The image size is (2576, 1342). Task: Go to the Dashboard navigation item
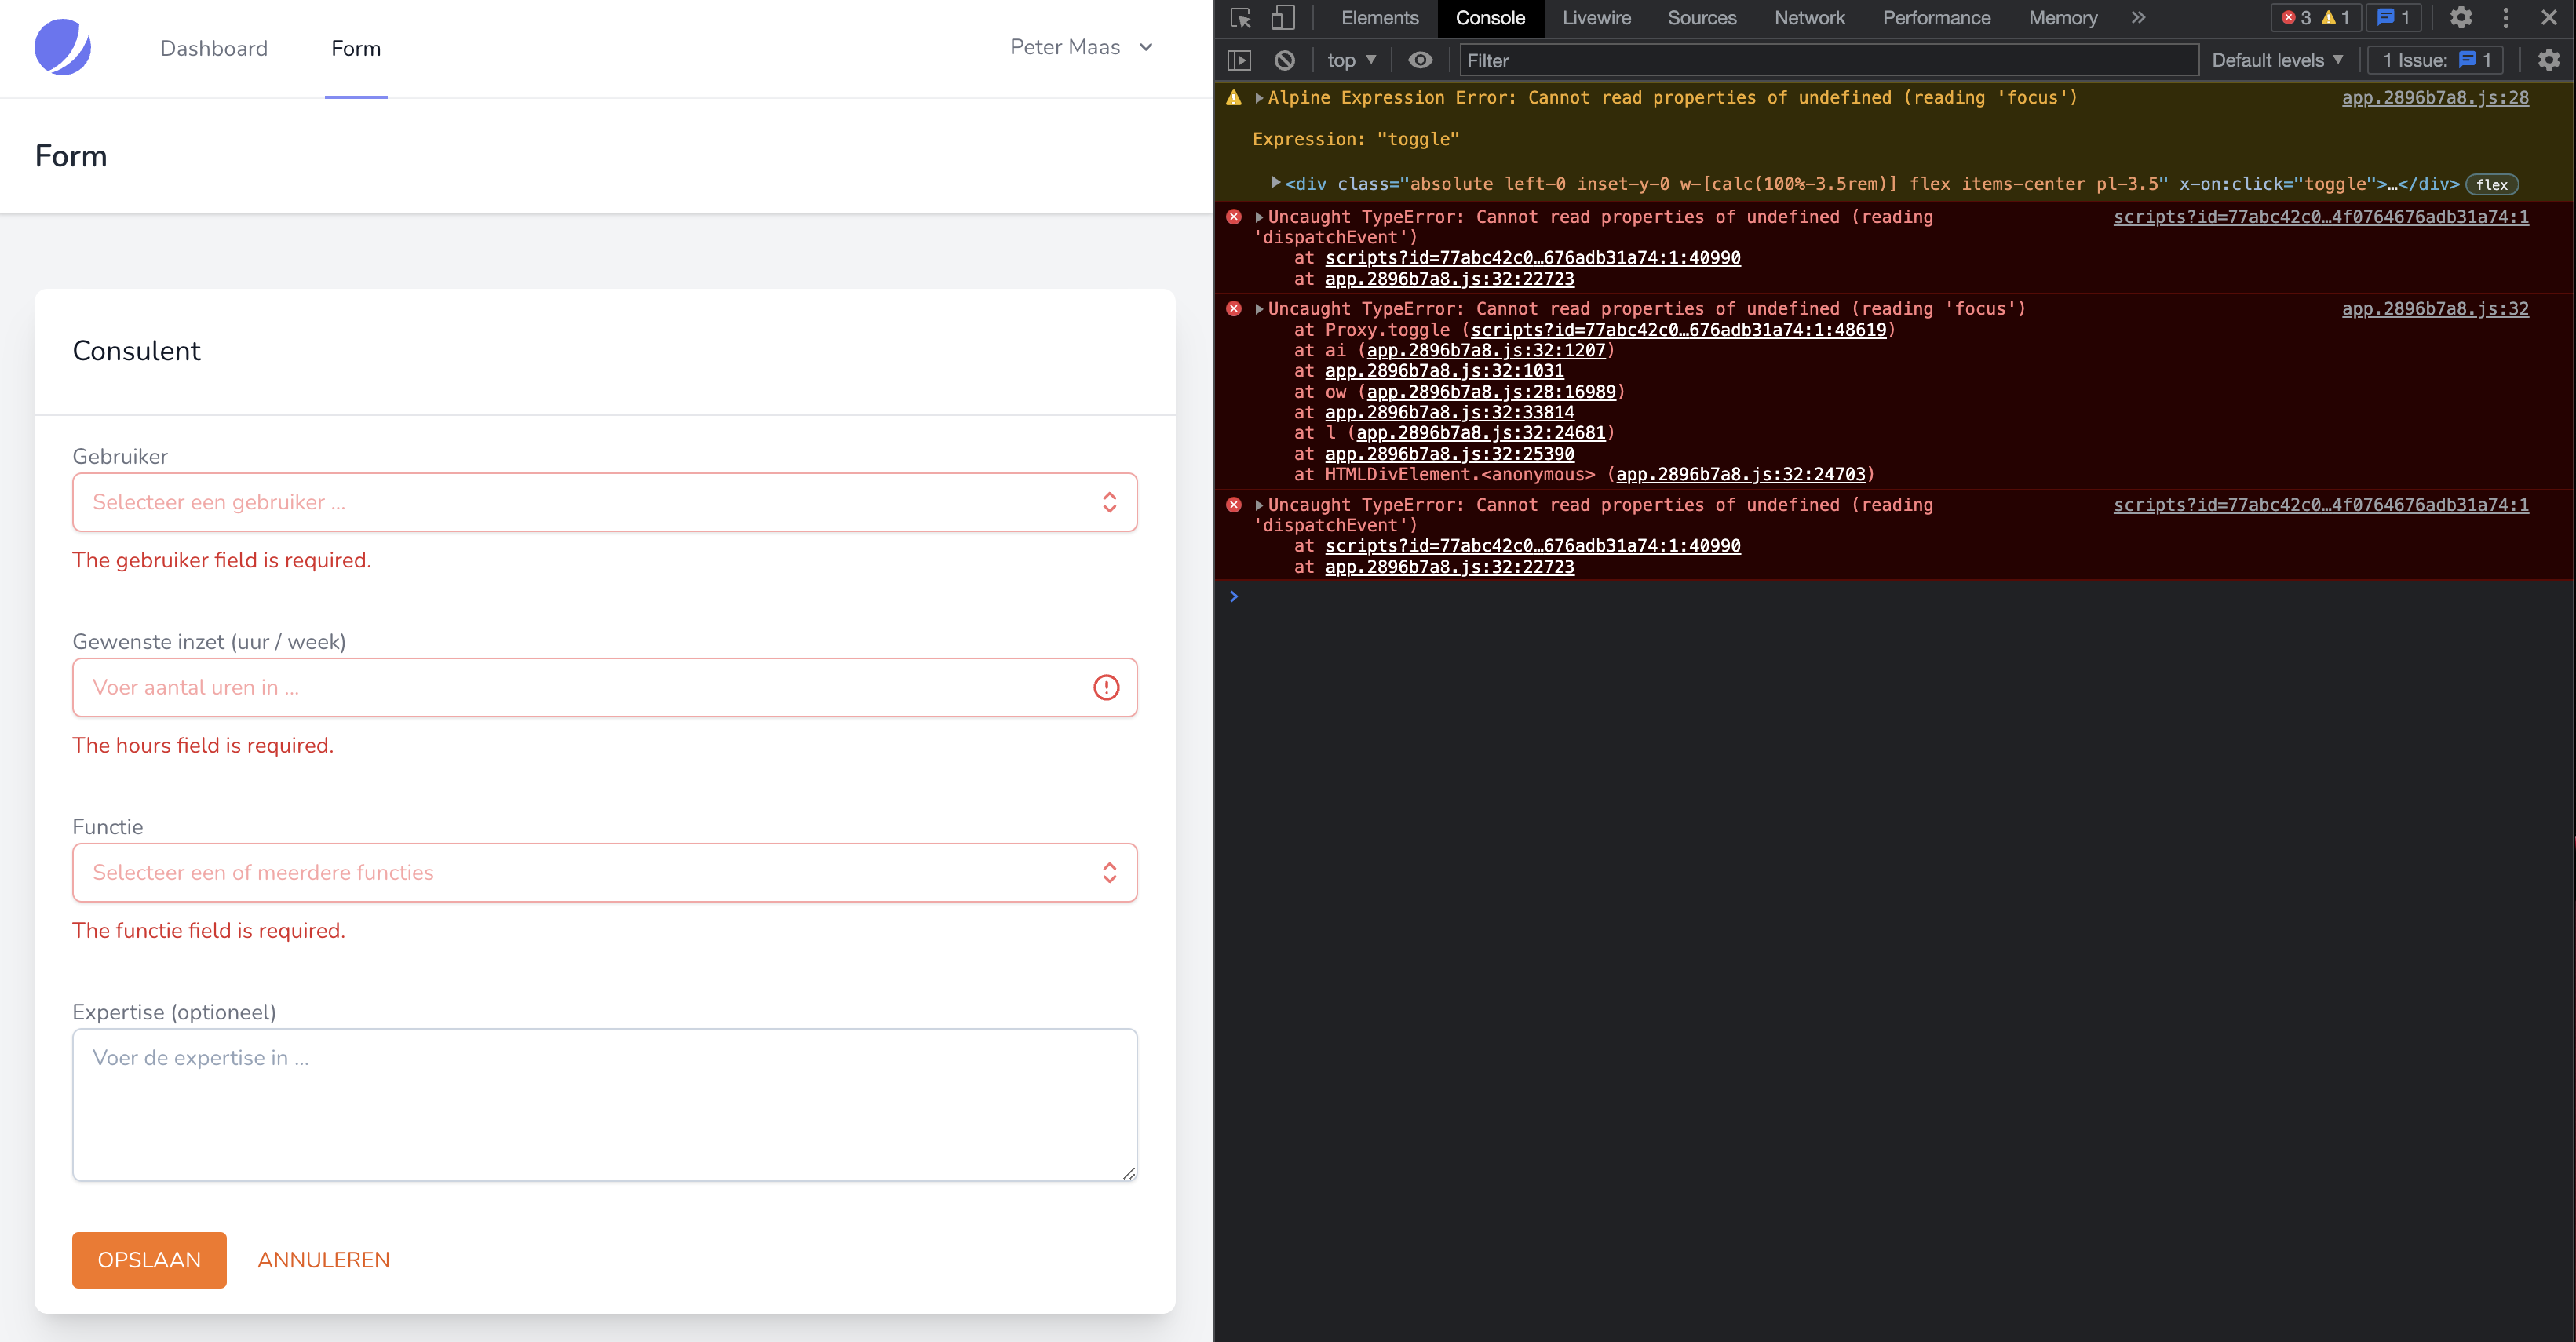click(x=214, y=48)
